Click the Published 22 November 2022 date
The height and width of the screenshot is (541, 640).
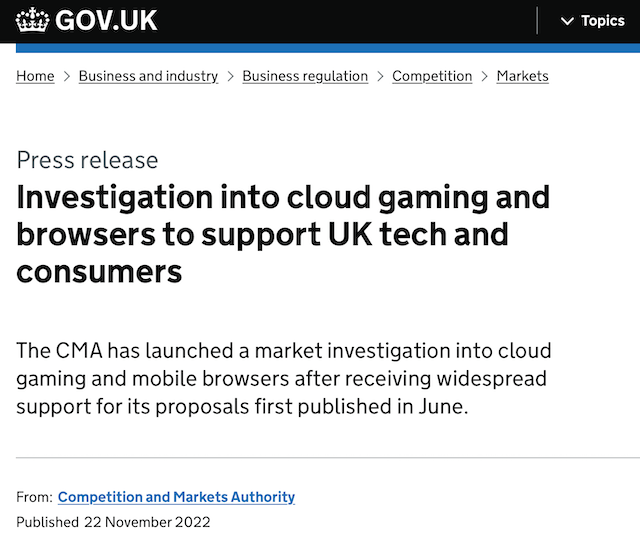(113, 522)
